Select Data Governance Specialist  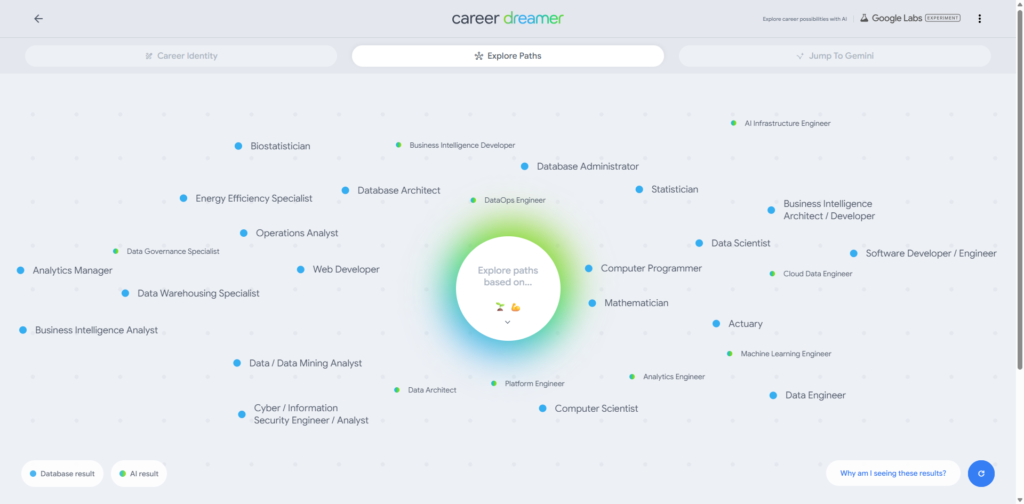173,251
